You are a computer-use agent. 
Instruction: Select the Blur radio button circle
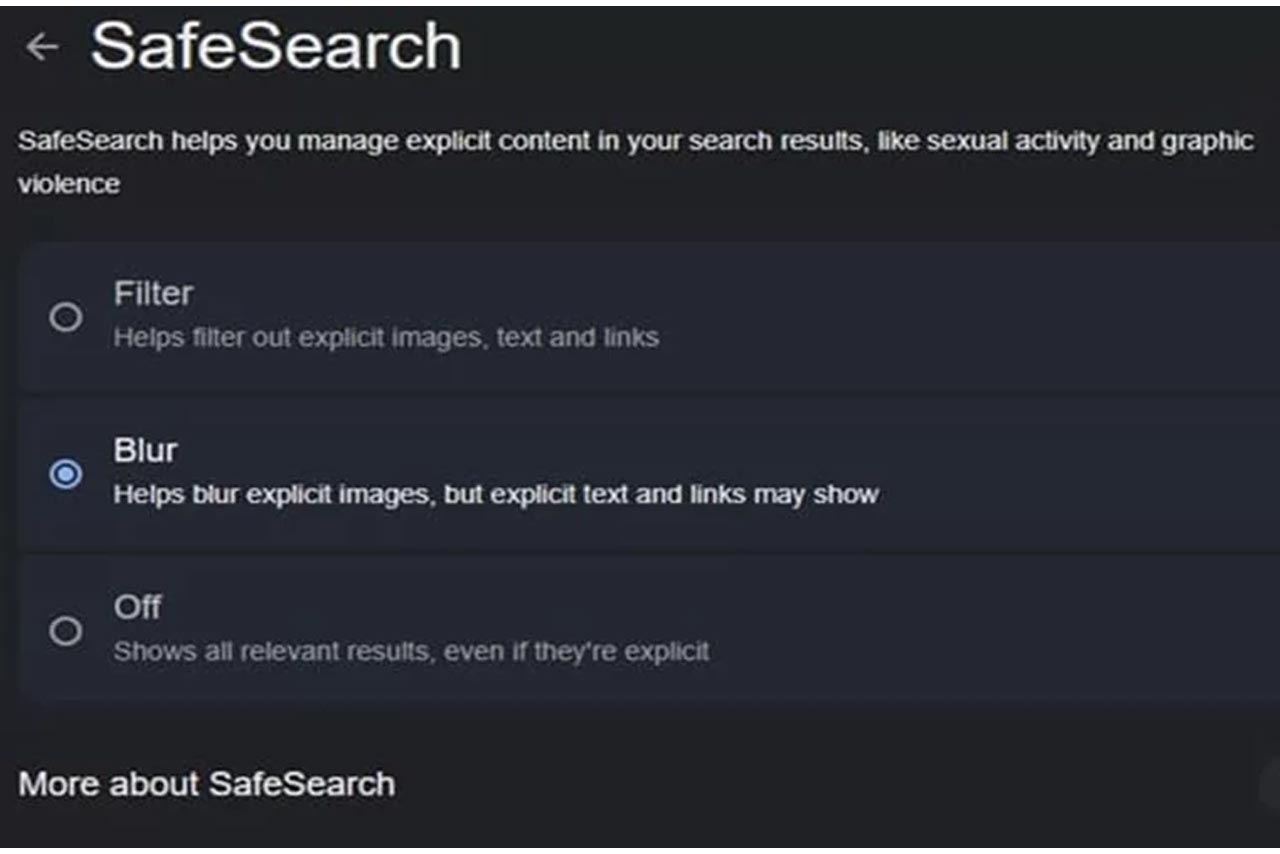click(66, 474)
